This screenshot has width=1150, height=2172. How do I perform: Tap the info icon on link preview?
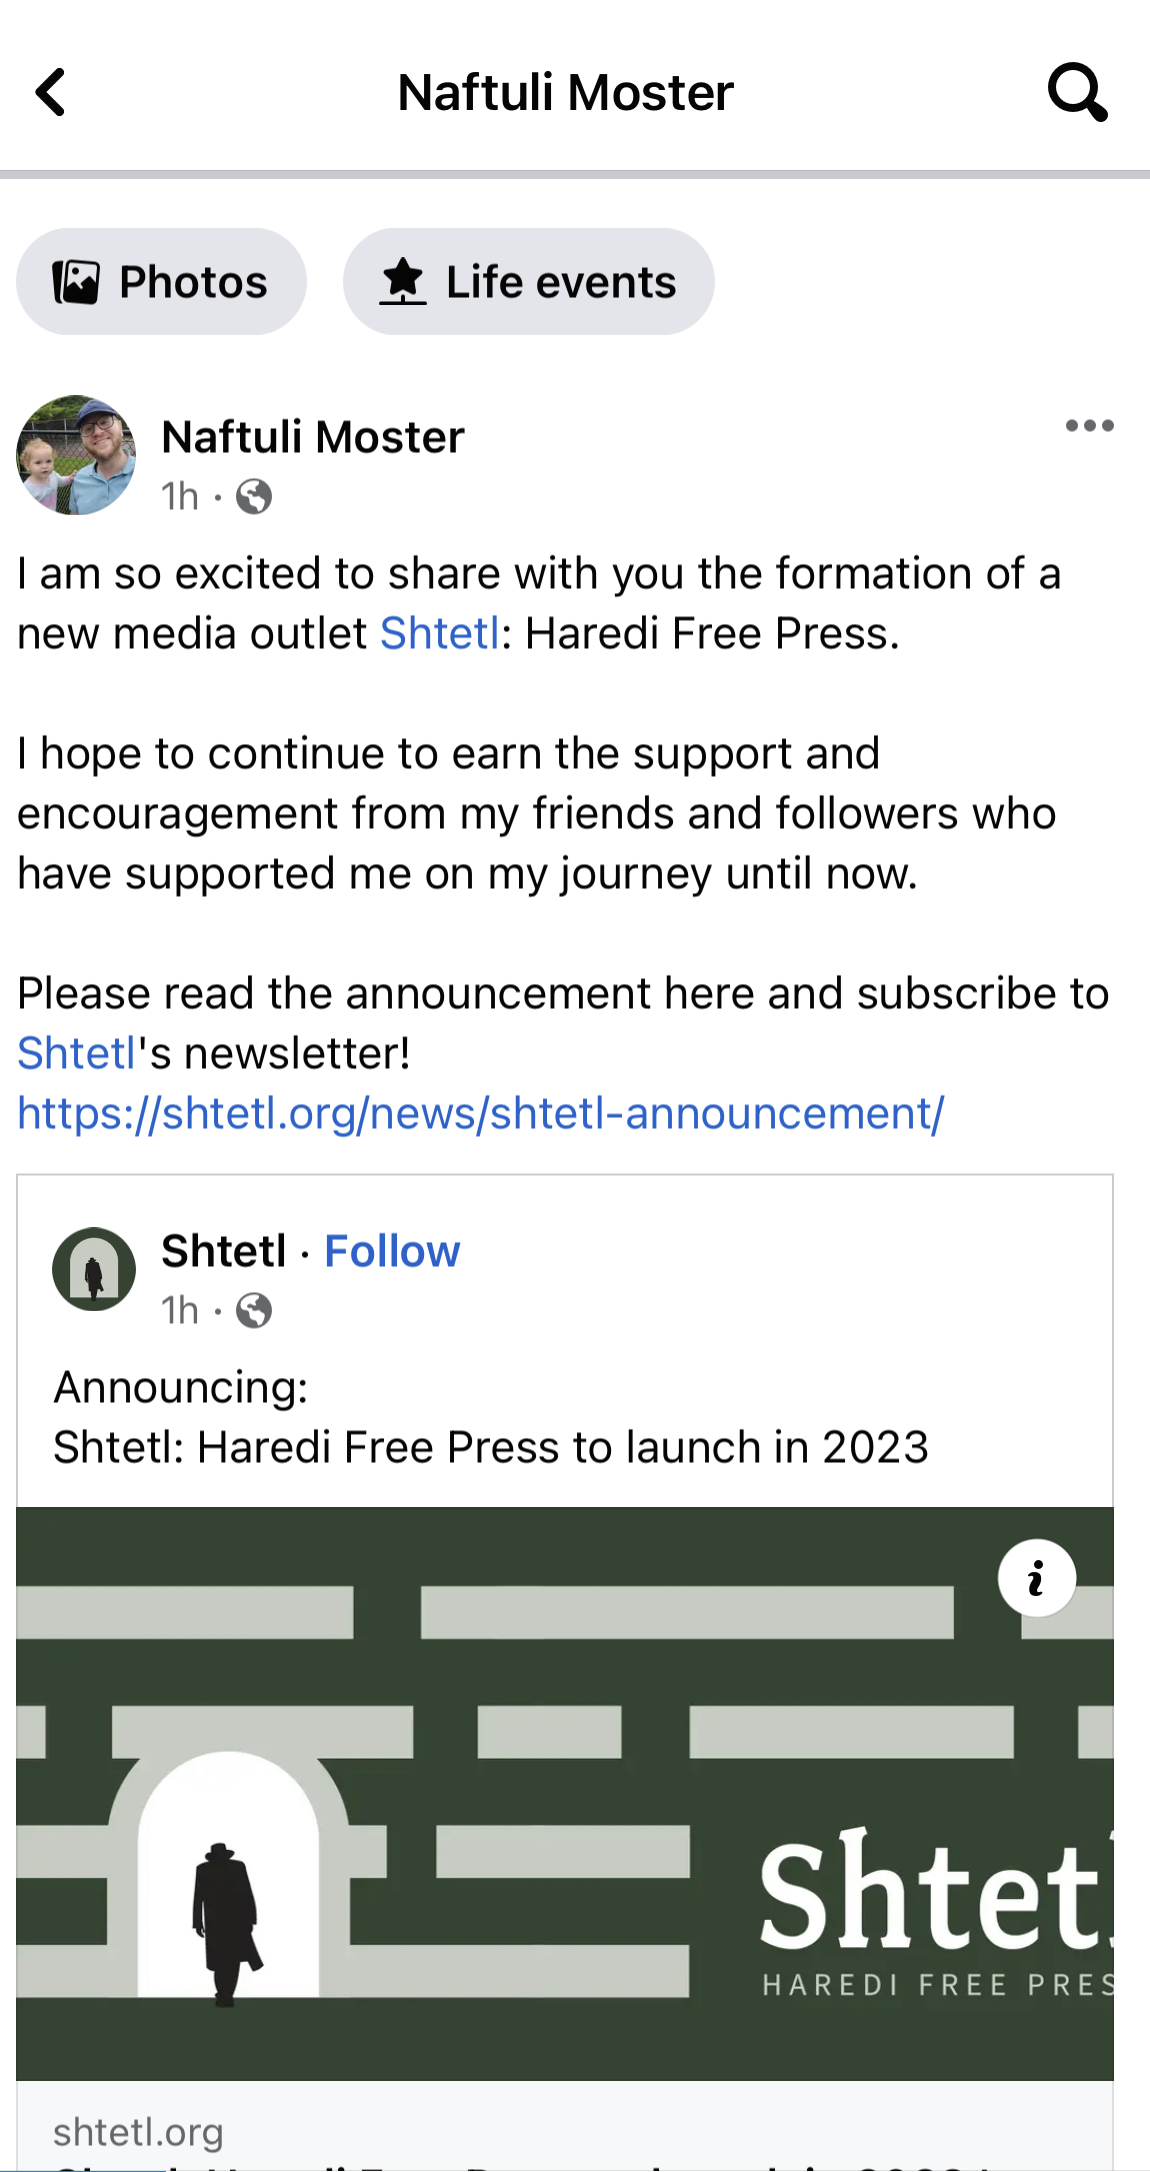pos(1036,1578)
